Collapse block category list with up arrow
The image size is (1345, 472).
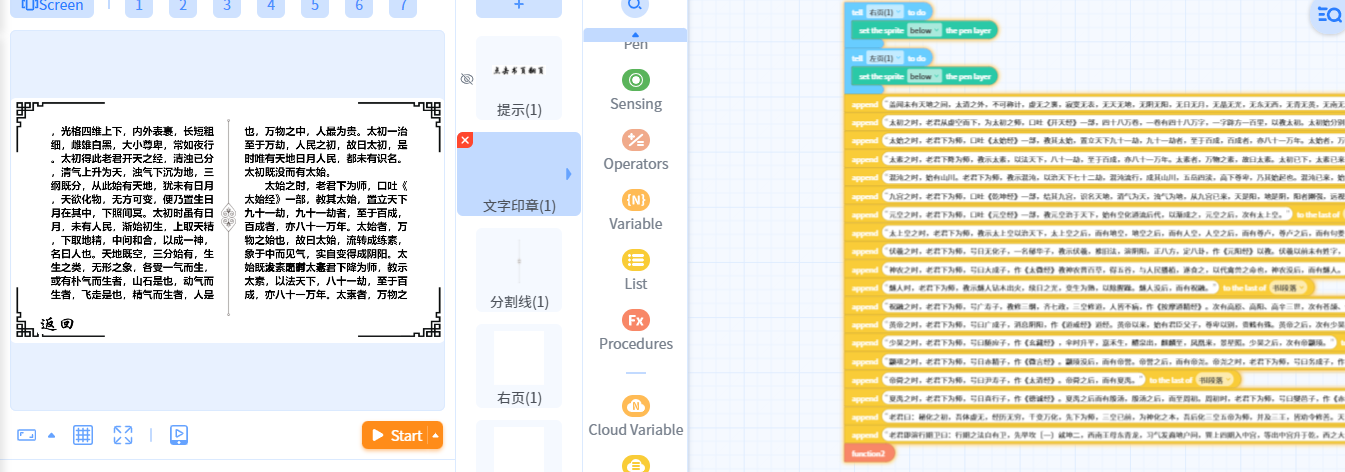tap(635, 35)
